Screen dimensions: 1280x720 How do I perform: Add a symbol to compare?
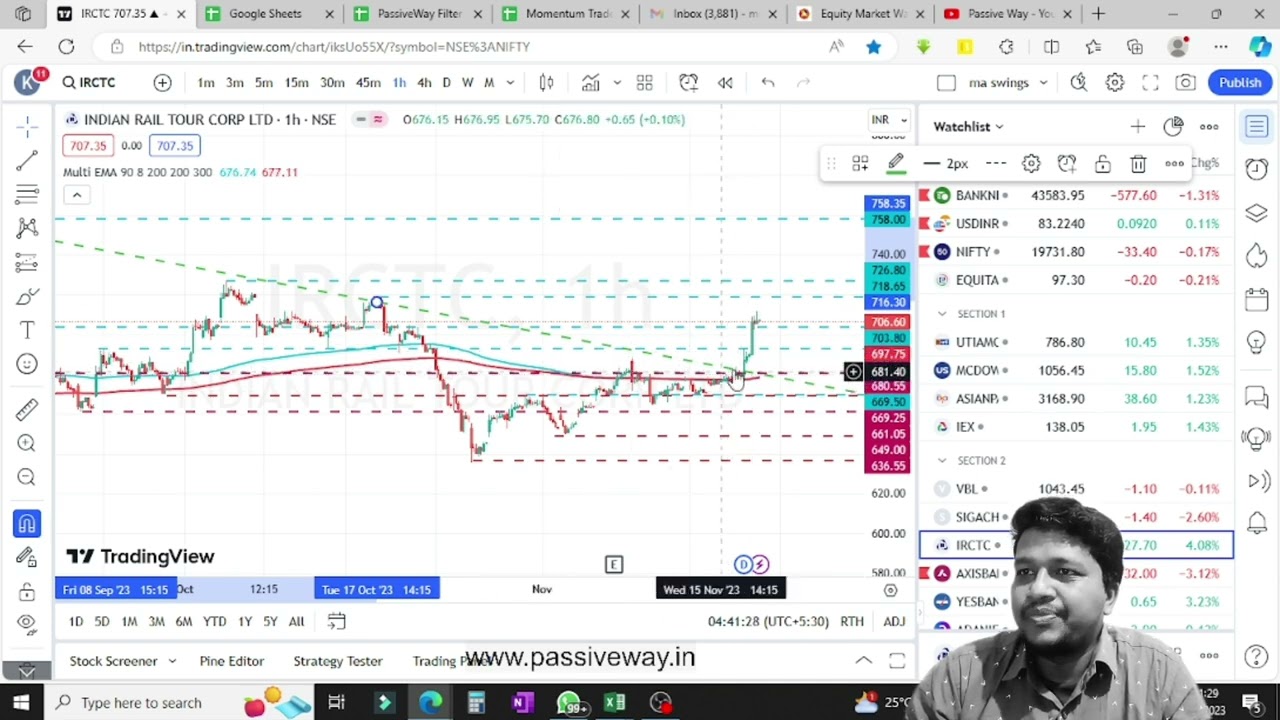[x=162, y=83]
